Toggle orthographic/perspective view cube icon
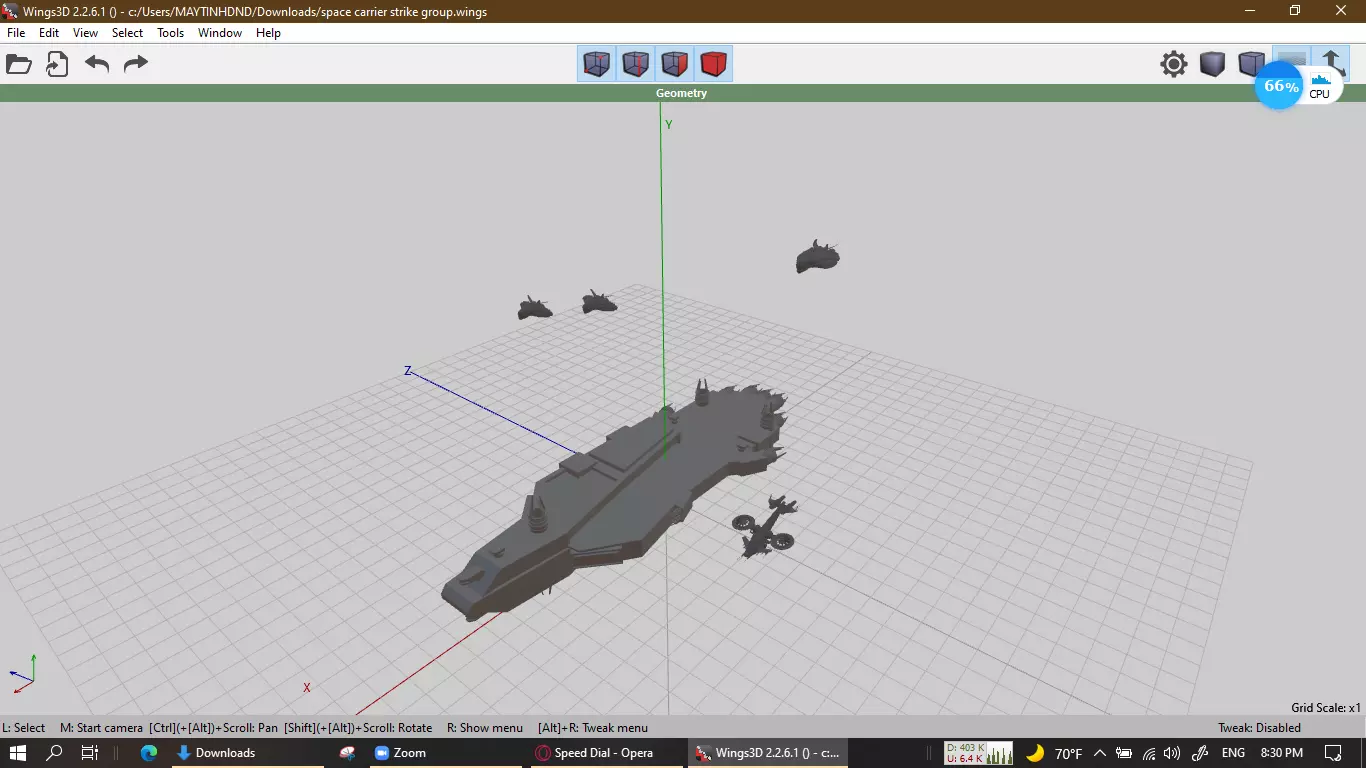This screenshot has width=1366, height=768. [1251, 64]
